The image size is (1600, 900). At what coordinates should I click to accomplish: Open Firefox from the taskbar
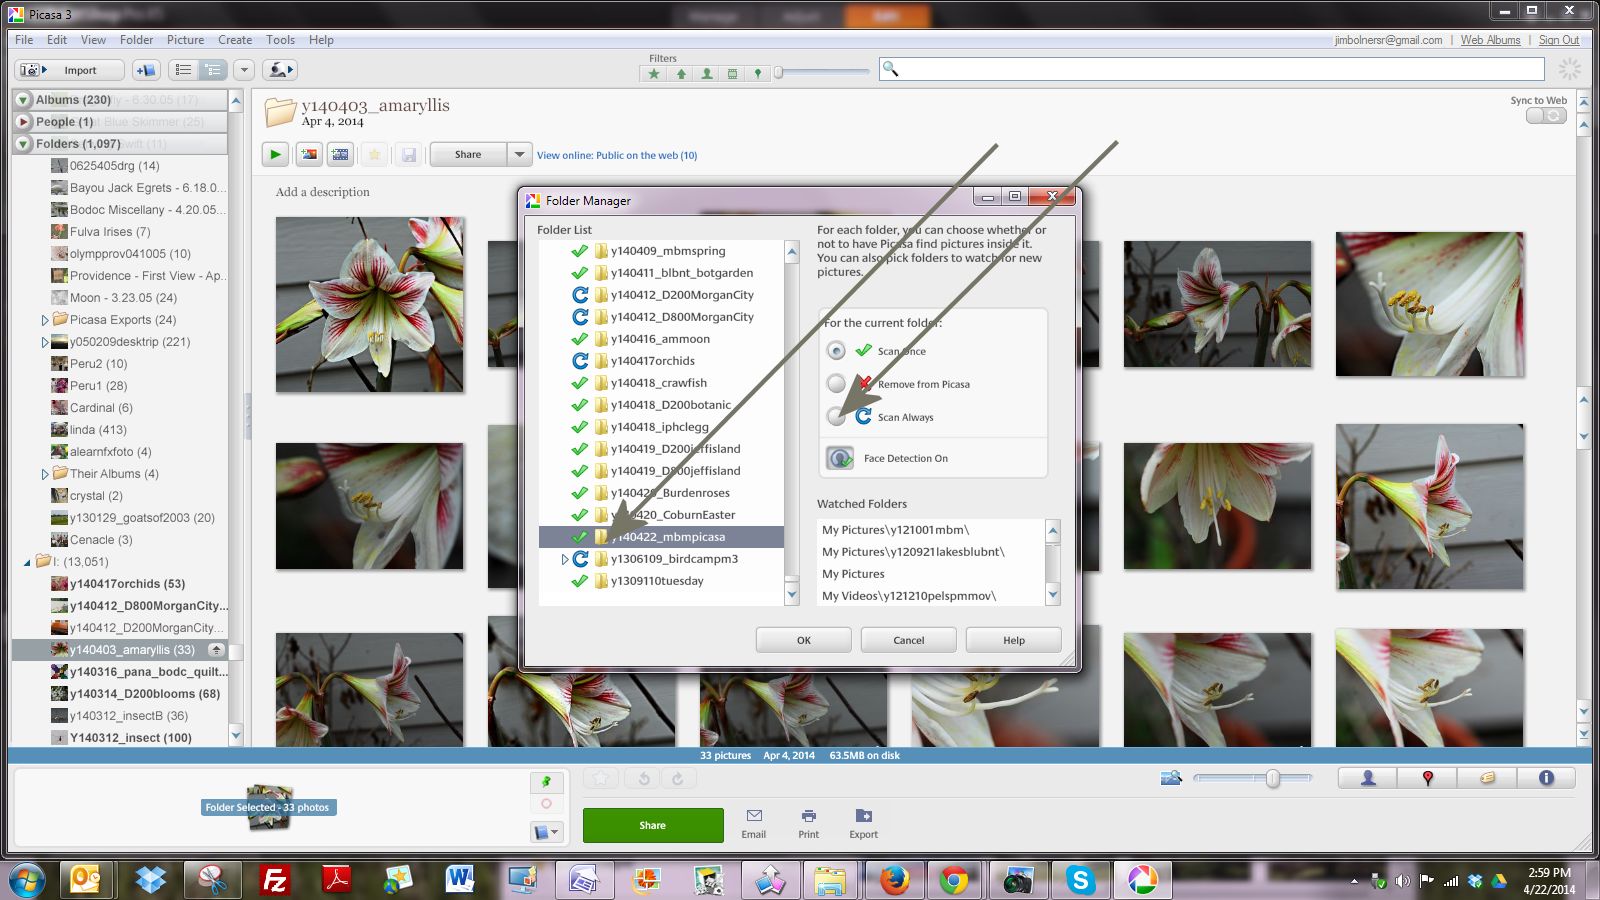[x=895, y=880]
